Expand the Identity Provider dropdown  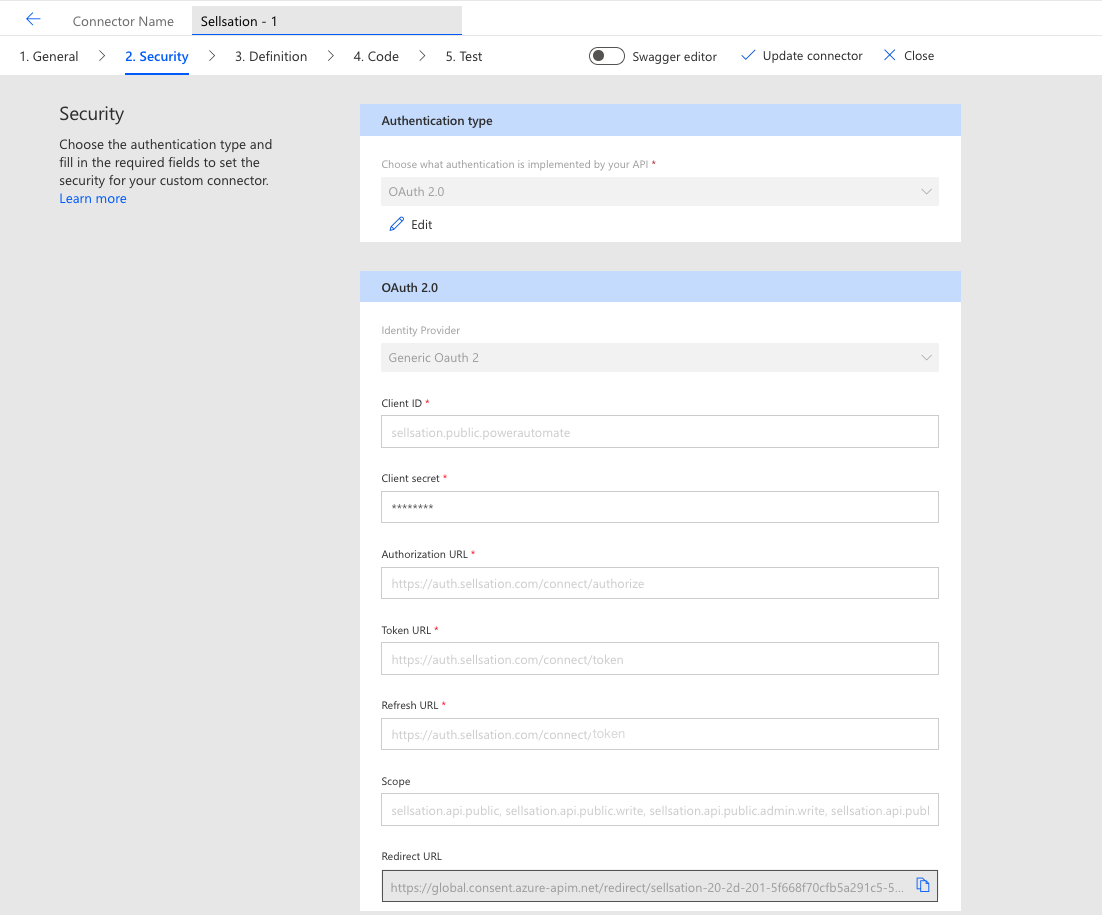click(x=659, y=358)
